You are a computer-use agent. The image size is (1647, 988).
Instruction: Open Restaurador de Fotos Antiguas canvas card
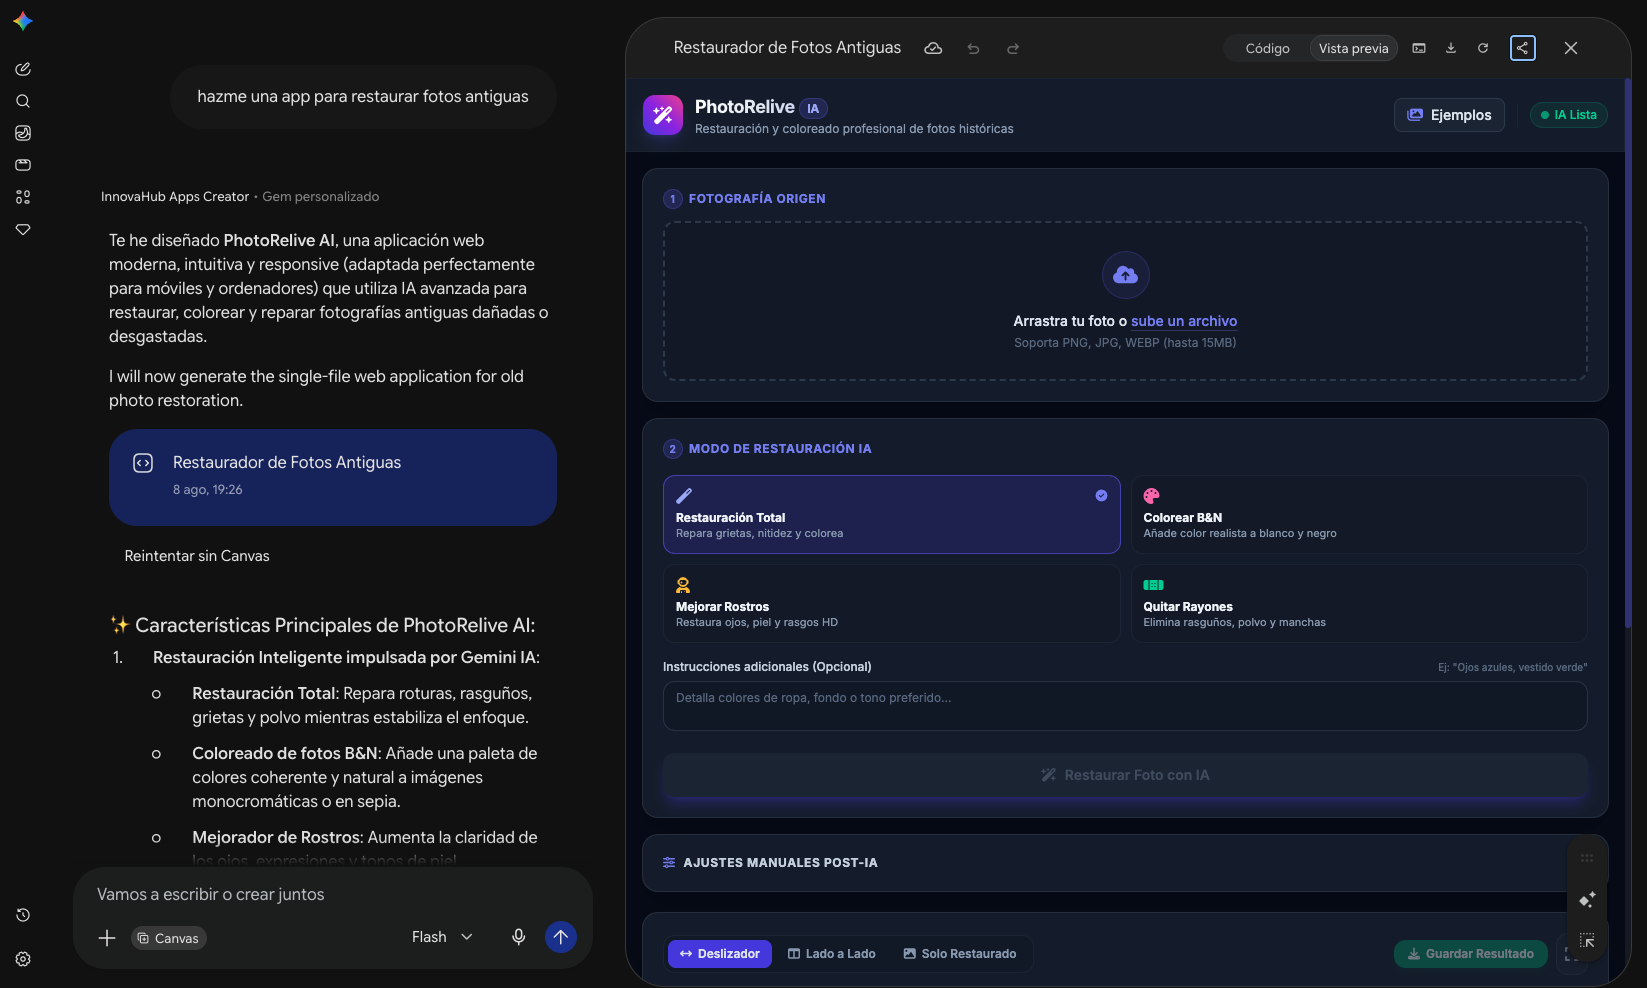[x=333, y=477]
